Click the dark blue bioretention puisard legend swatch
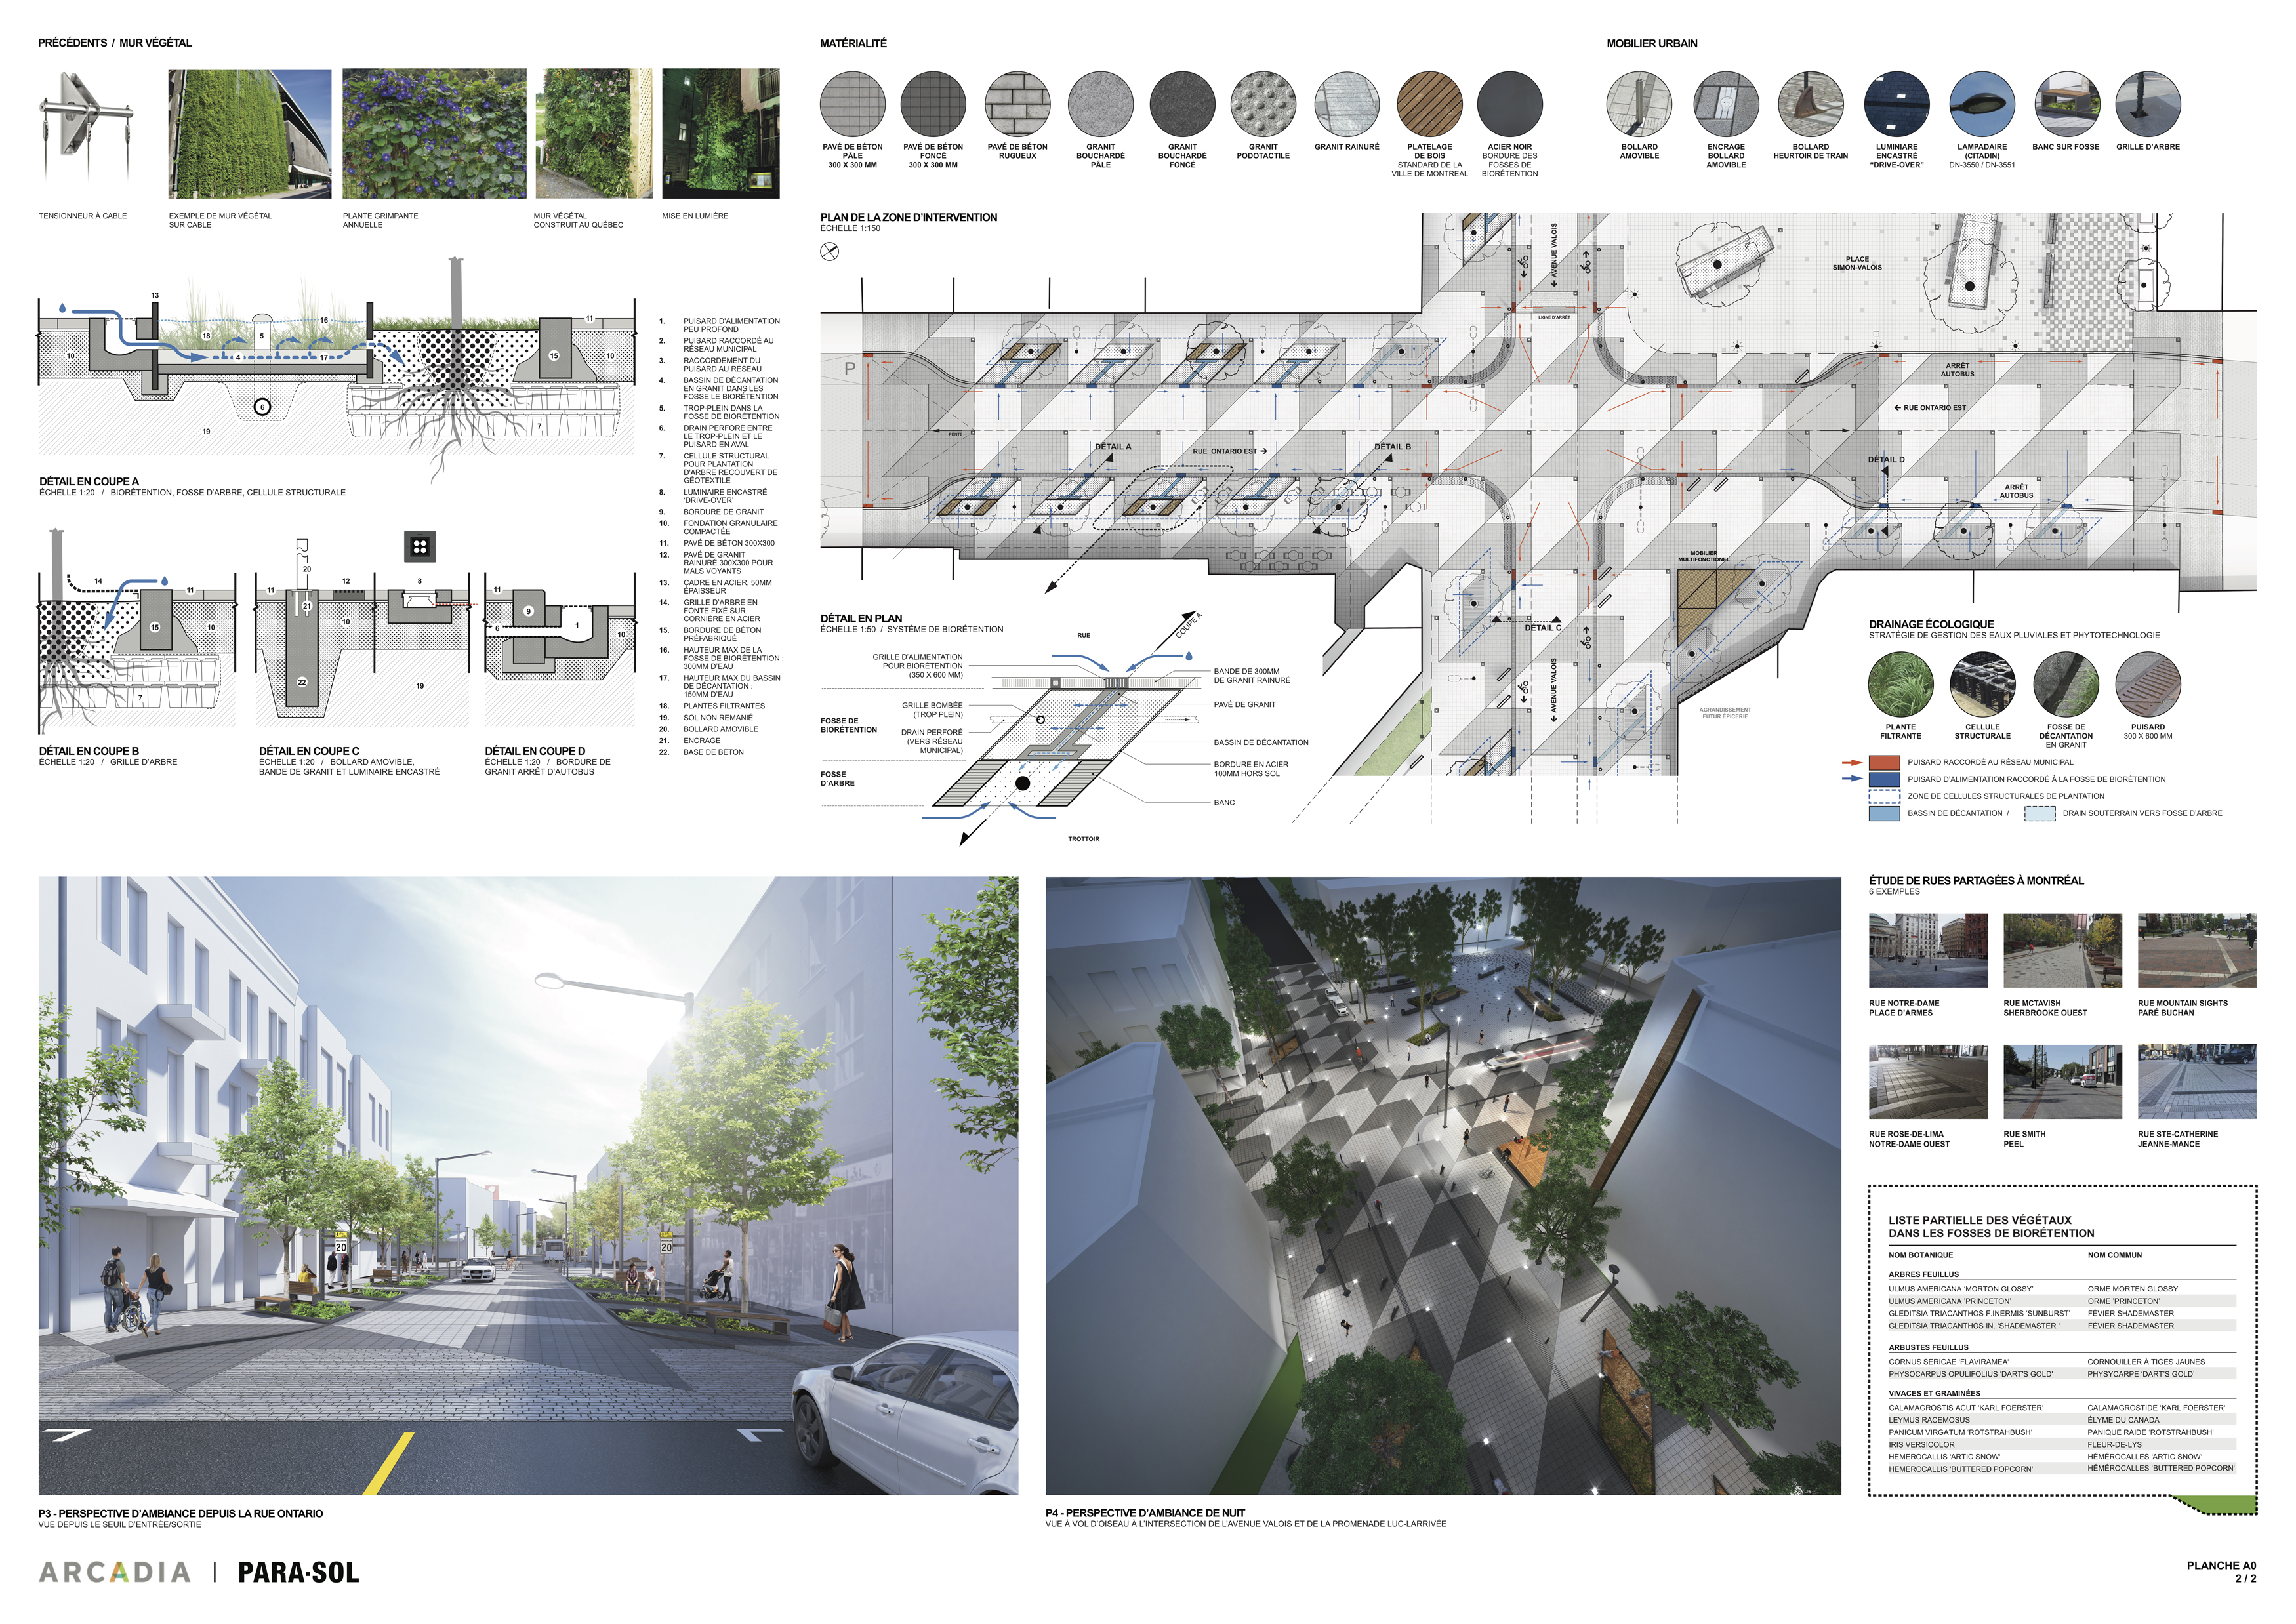This screenshot has height=1624, width=2296. [x=1884, y=779]
